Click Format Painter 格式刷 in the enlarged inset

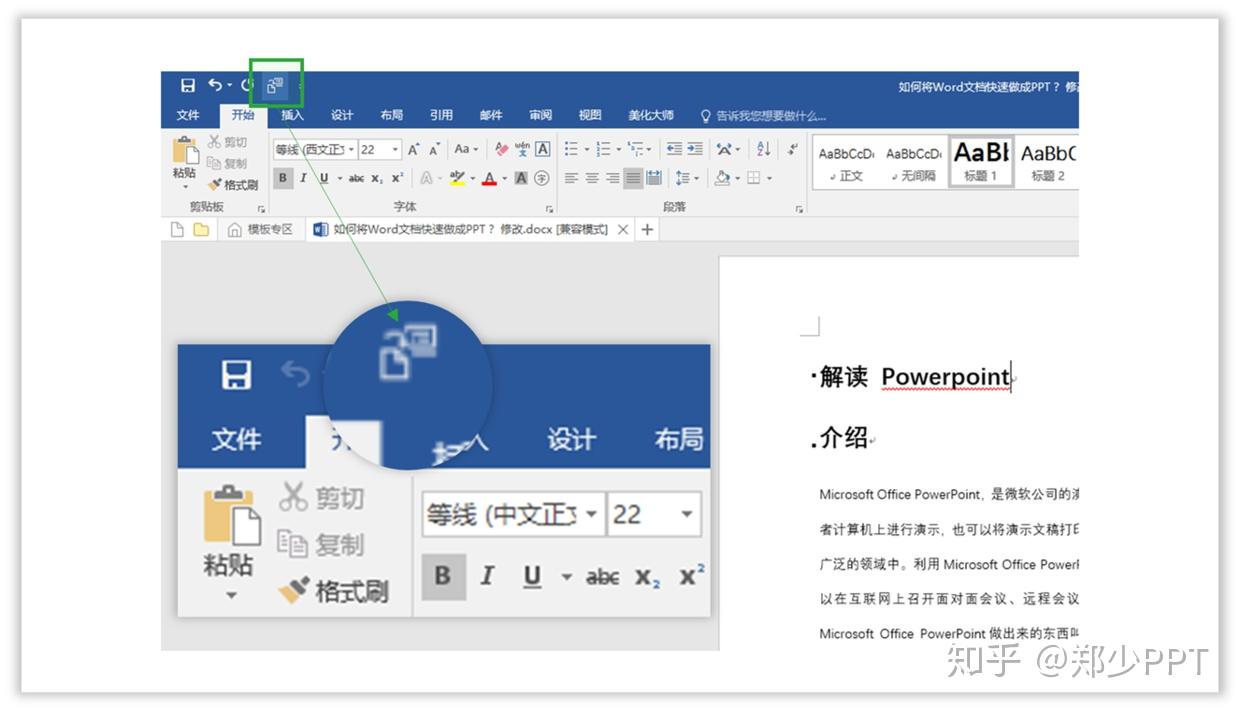point(333,591)
